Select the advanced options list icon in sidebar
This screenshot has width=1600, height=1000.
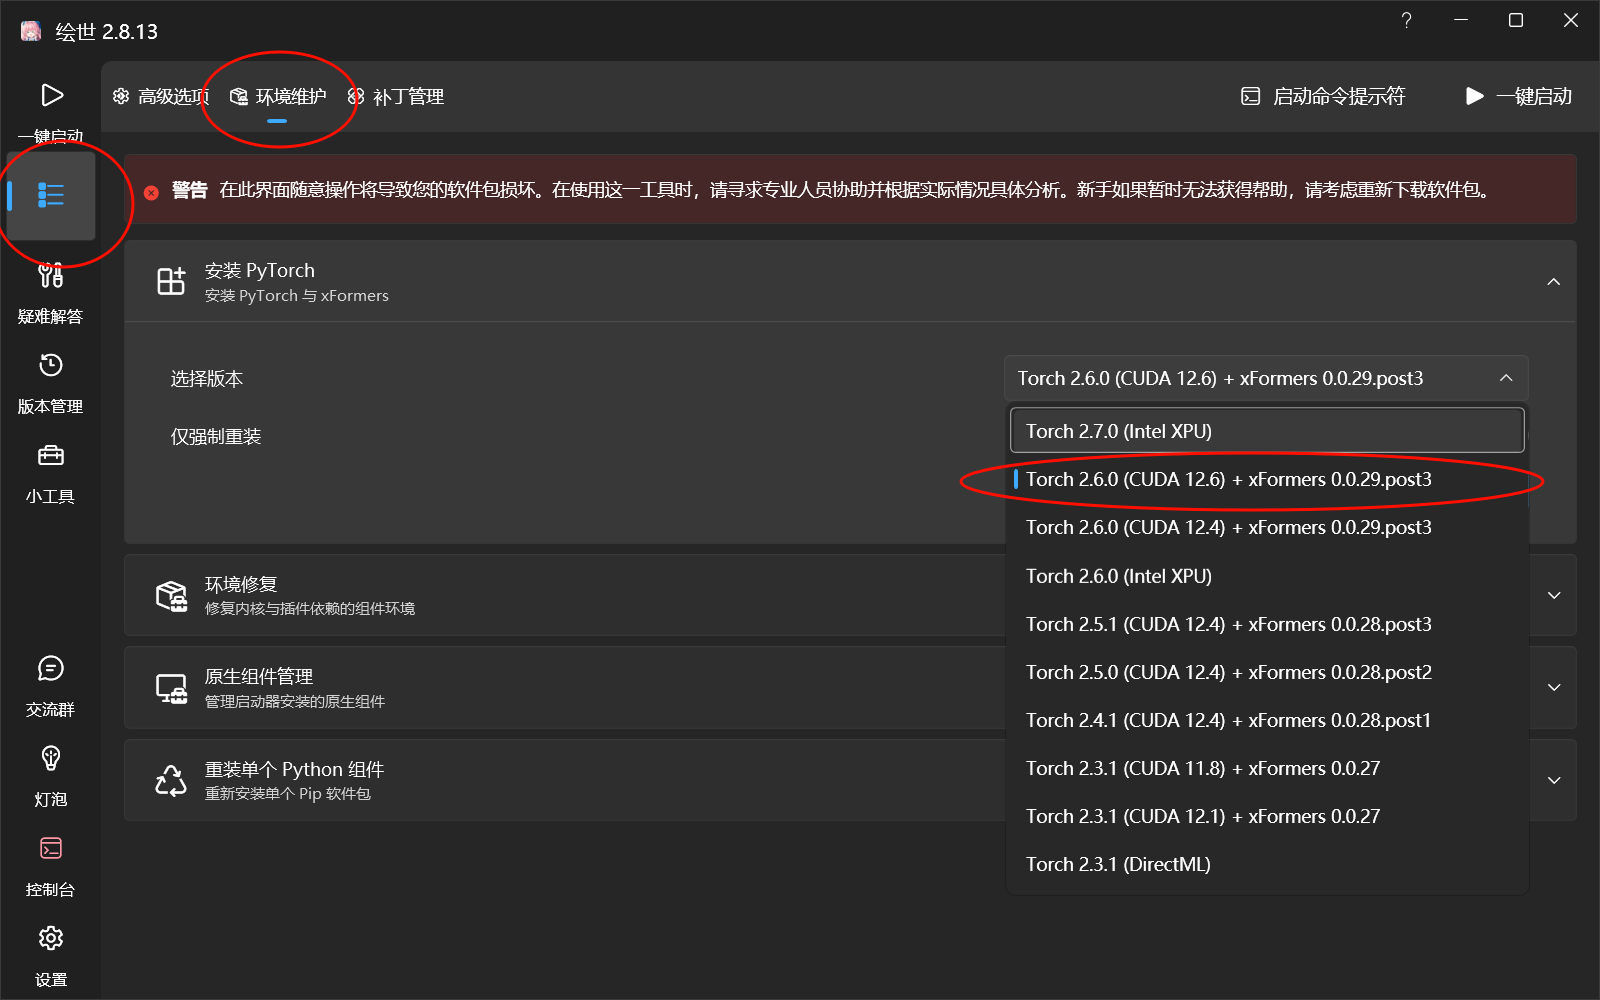point(51,195)
